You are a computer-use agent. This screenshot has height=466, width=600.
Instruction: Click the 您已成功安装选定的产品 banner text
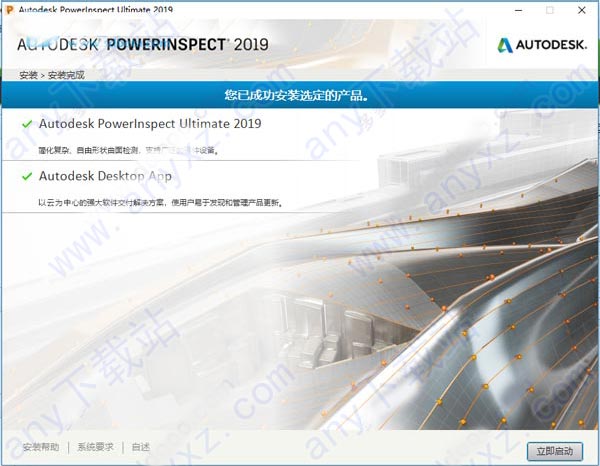(x=297, y=95)
